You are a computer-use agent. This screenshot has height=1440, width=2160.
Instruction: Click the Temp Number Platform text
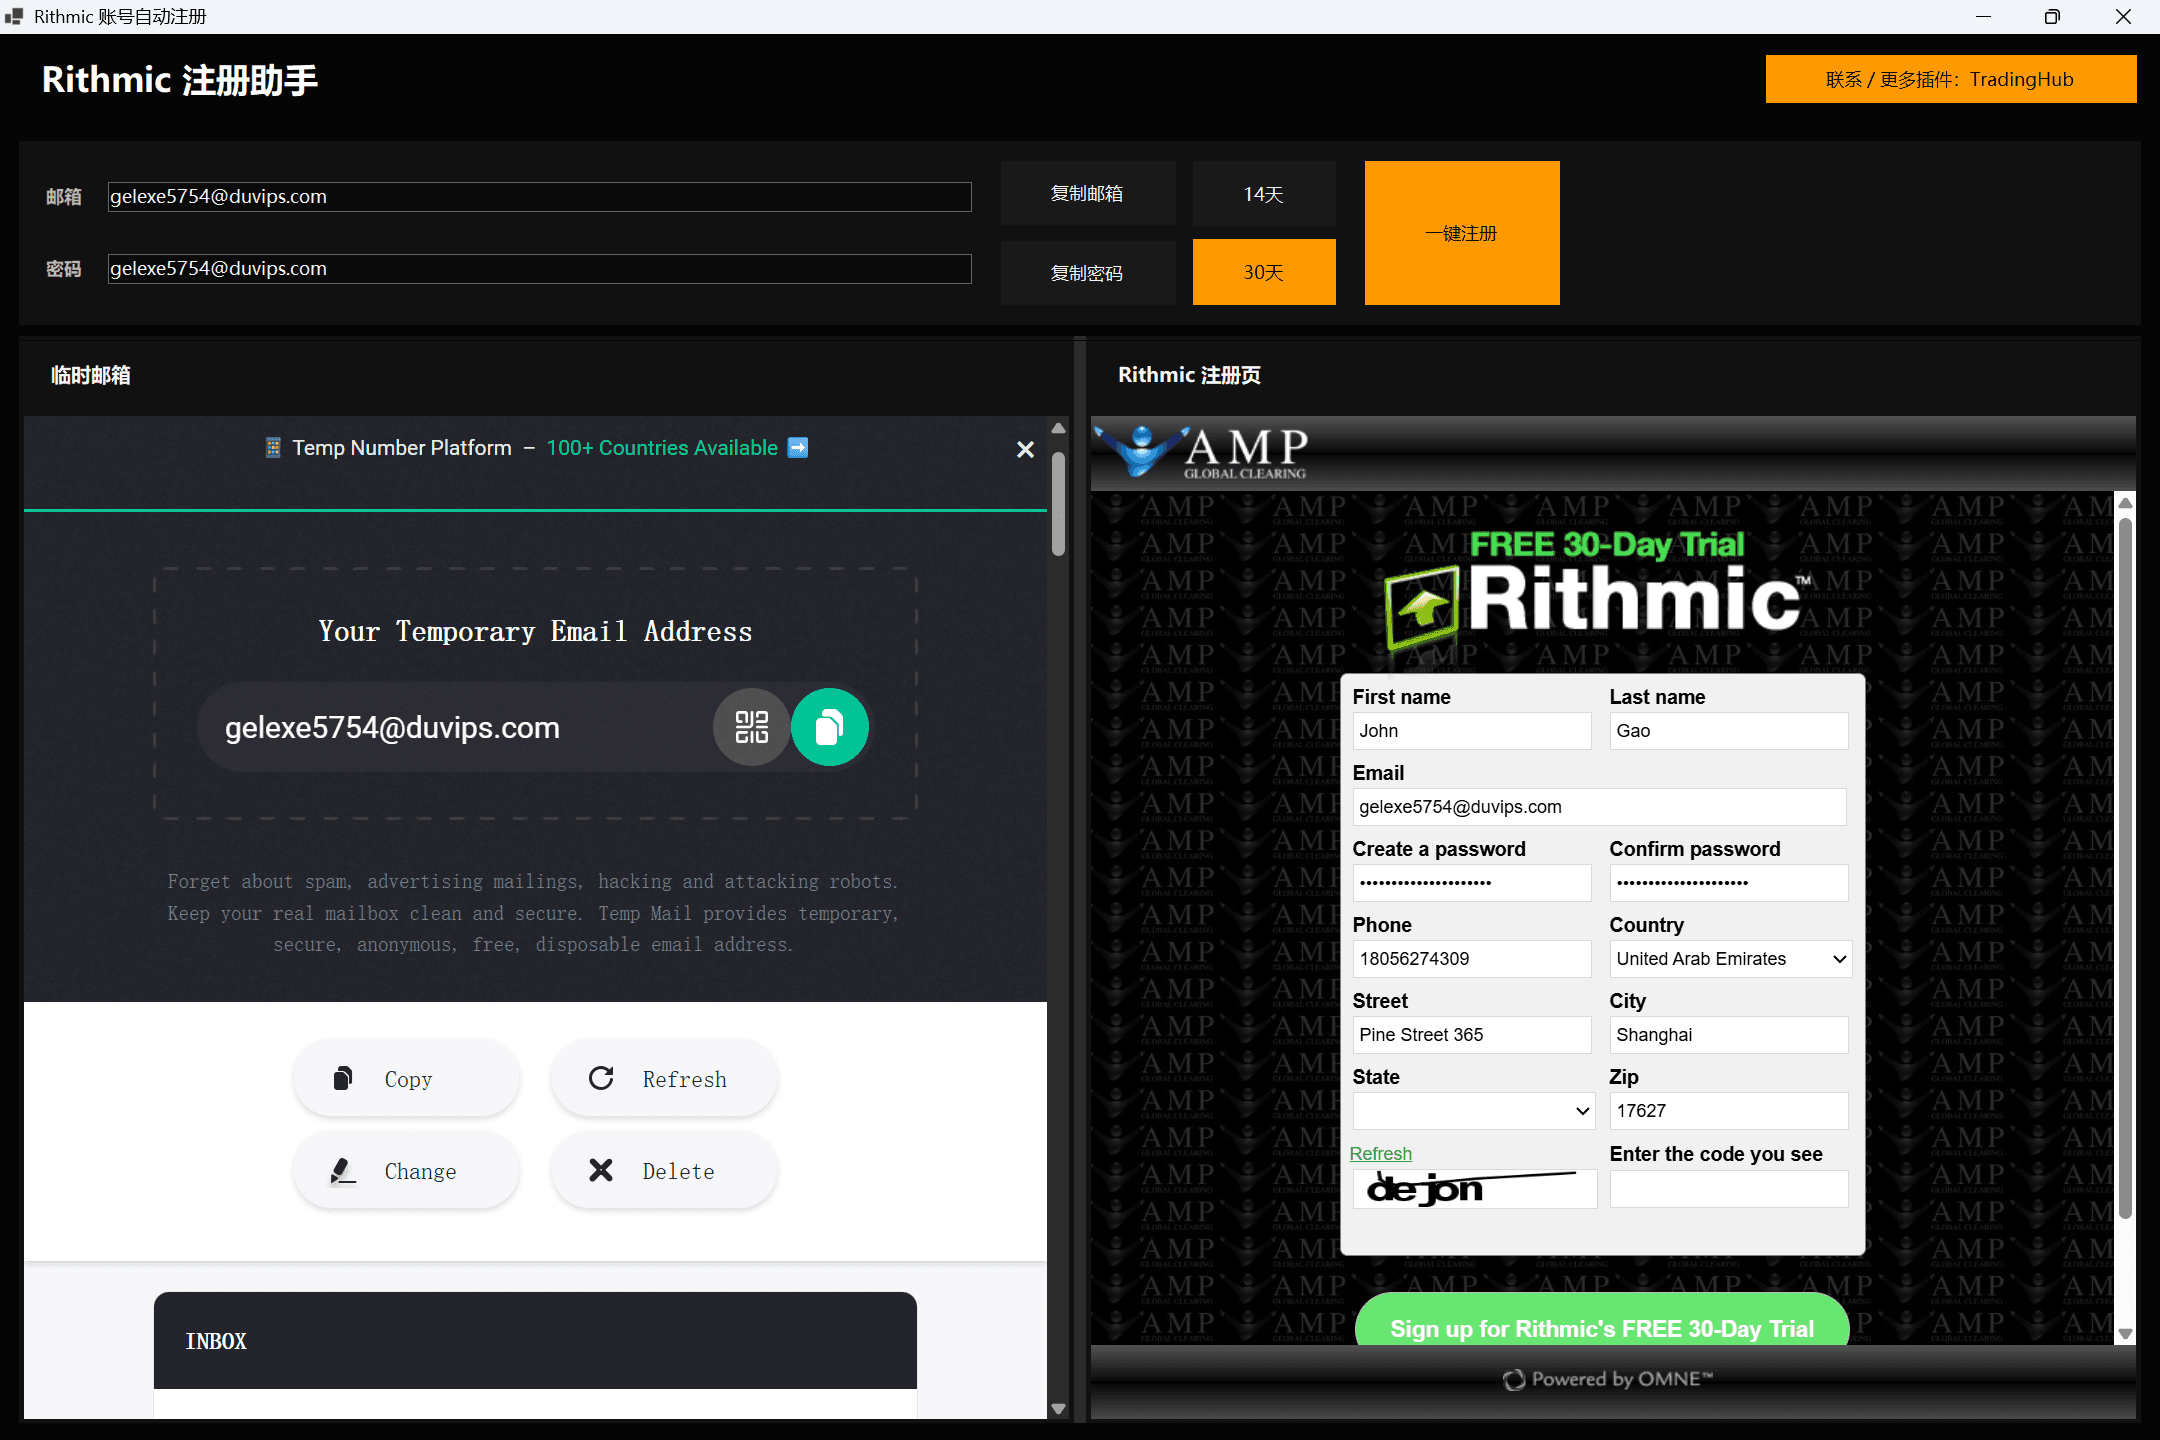coord(402,448)
